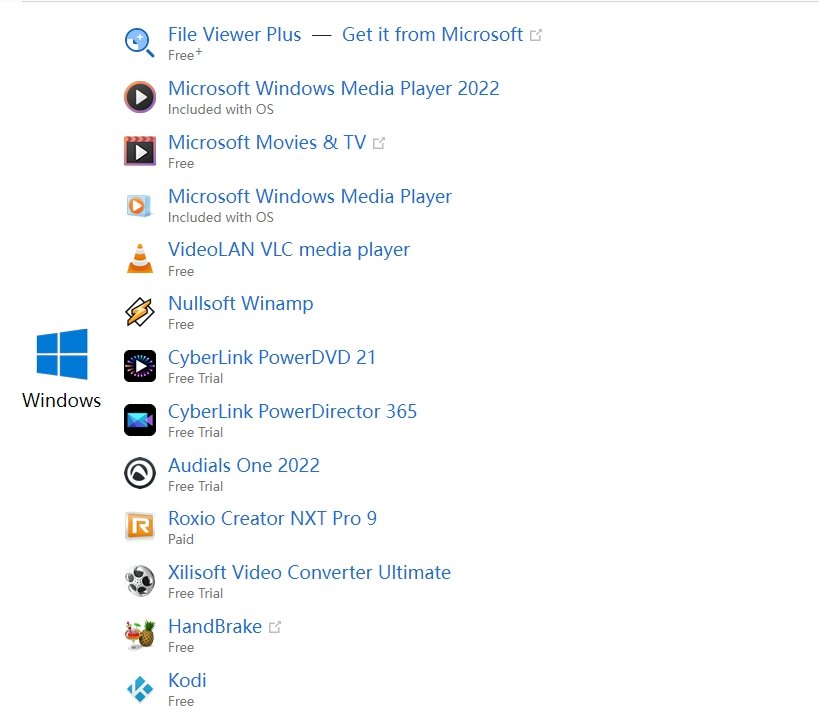
Task: Click the Windows Media Player 2022 icon
Action: coord(139,97)
